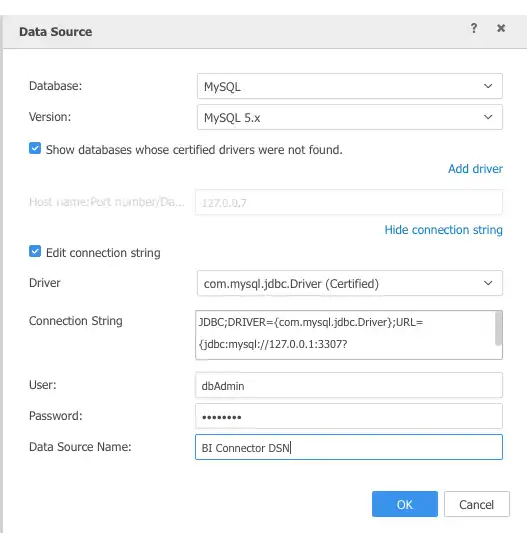
Task: Confirm with the OK button
Action: pos(405,504)
